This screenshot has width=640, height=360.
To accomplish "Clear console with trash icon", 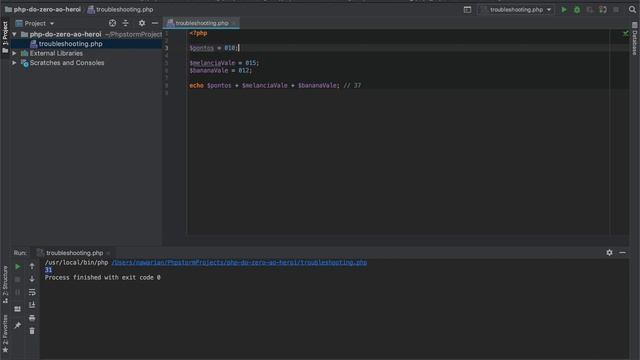I will (32, 331).
